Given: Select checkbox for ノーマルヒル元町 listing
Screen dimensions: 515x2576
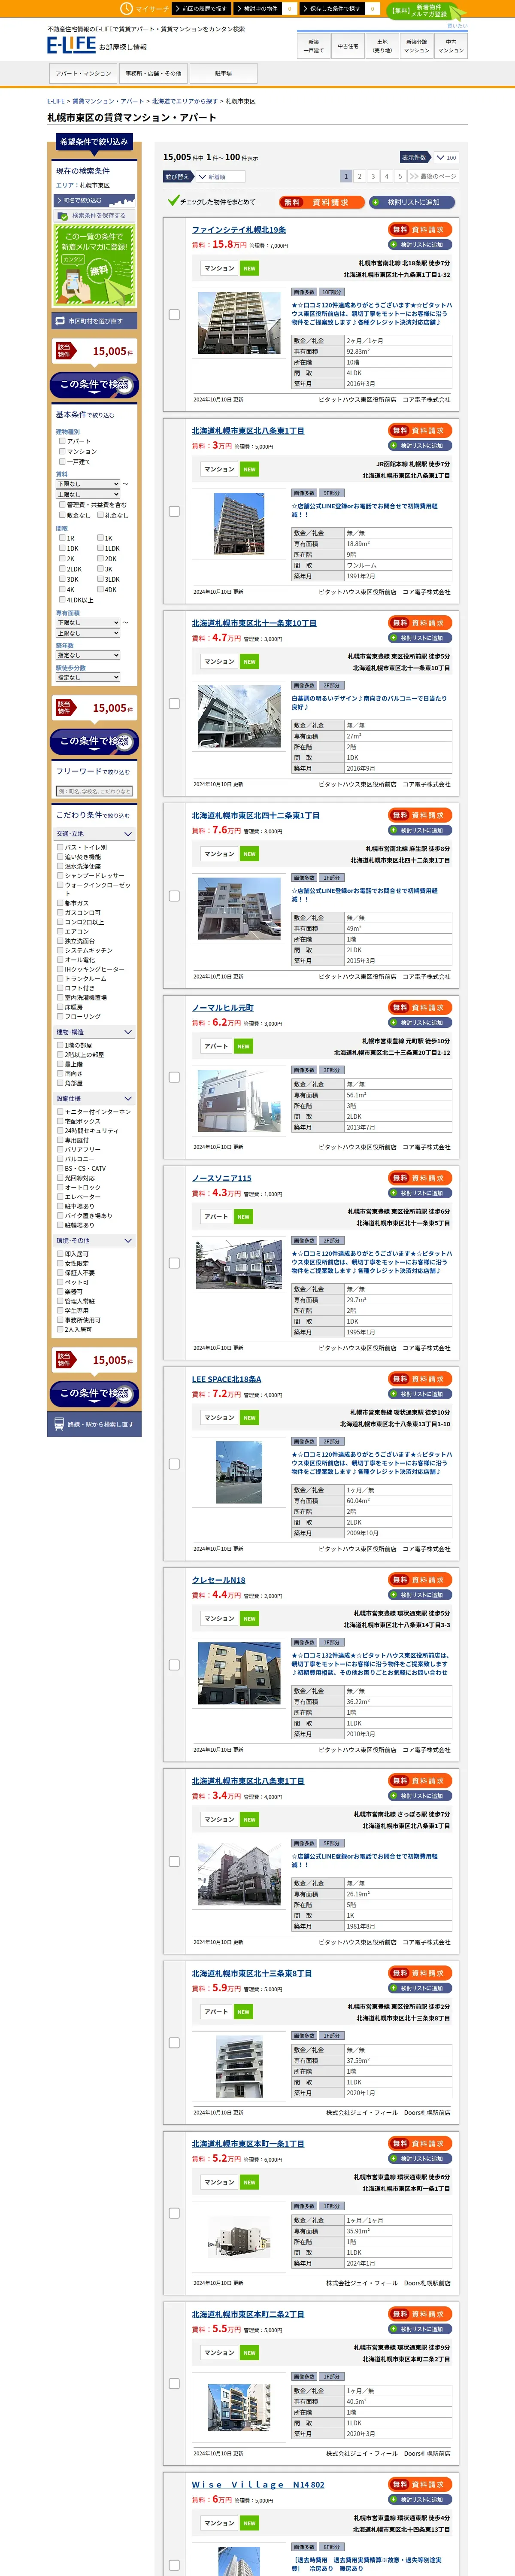Looking at the screenshot, I should [x=174, y=1077].
